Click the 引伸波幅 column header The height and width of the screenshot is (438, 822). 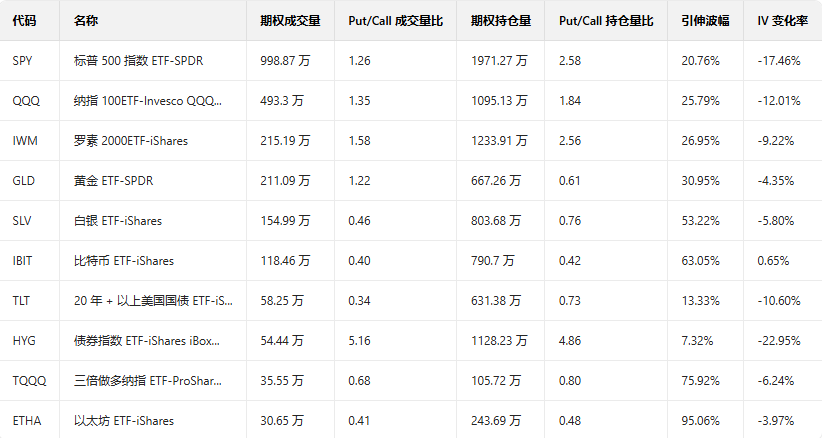click(702, 20)
